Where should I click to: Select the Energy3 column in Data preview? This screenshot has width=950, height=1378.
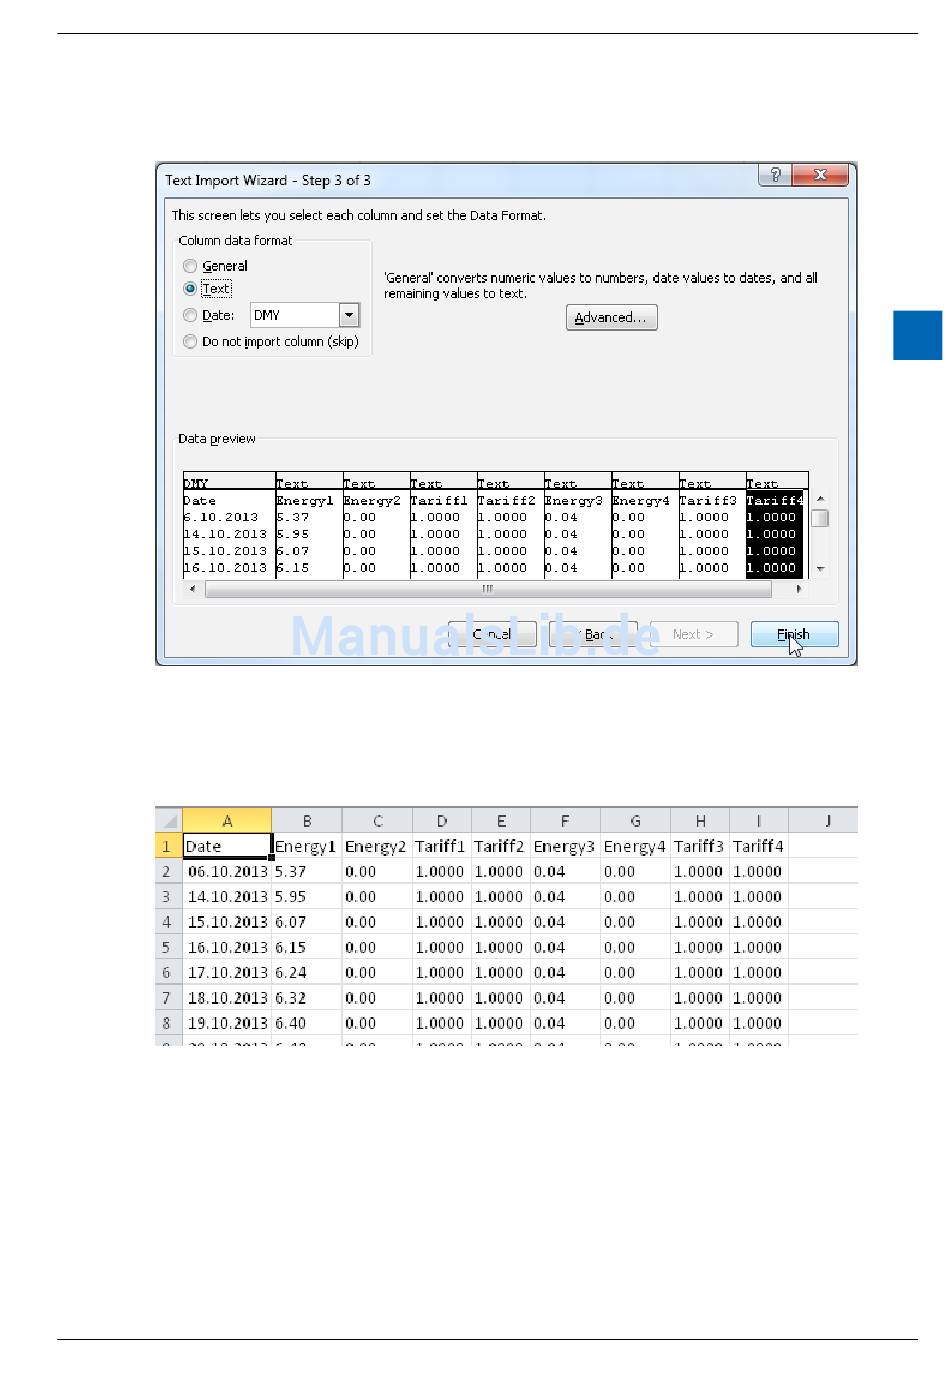click(x=577, y=526)
